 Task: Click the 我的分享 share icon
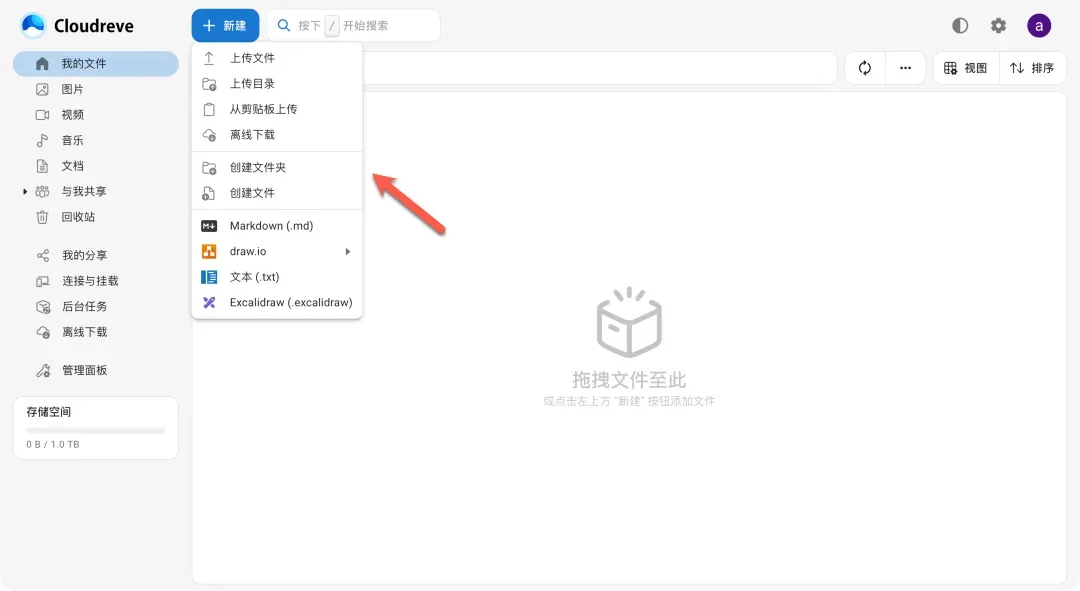click(43, 256)
